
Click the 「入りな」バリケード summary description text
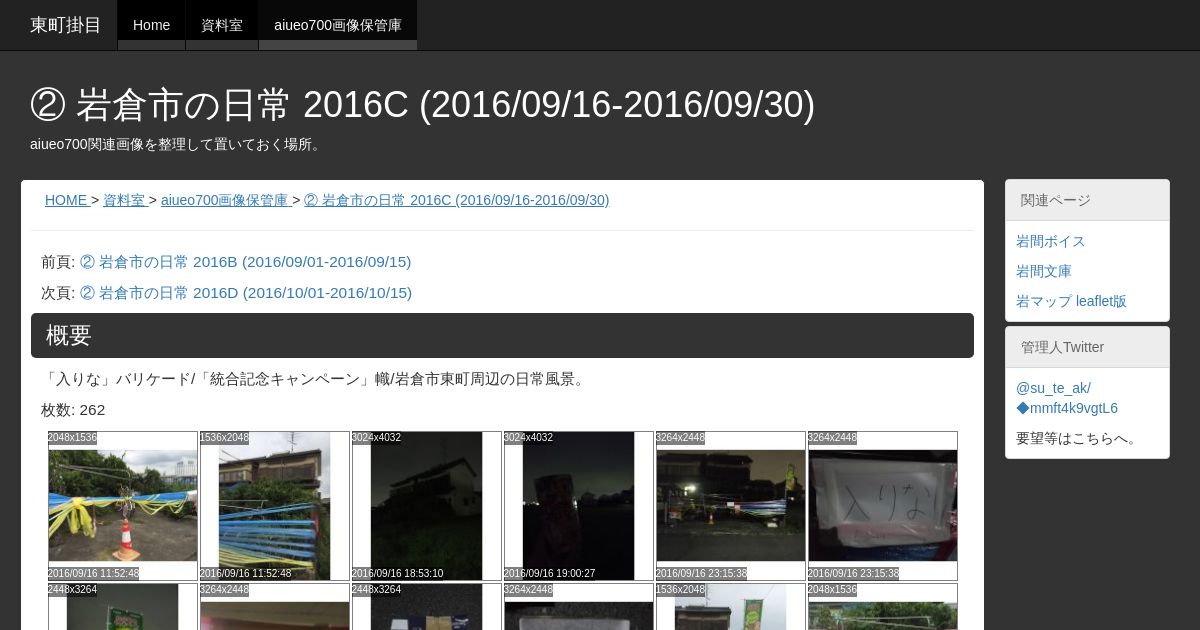316,379
